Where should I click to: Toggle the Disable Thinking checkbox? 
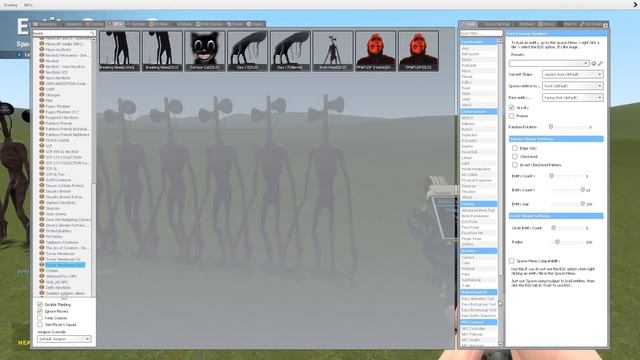point(40,304)
